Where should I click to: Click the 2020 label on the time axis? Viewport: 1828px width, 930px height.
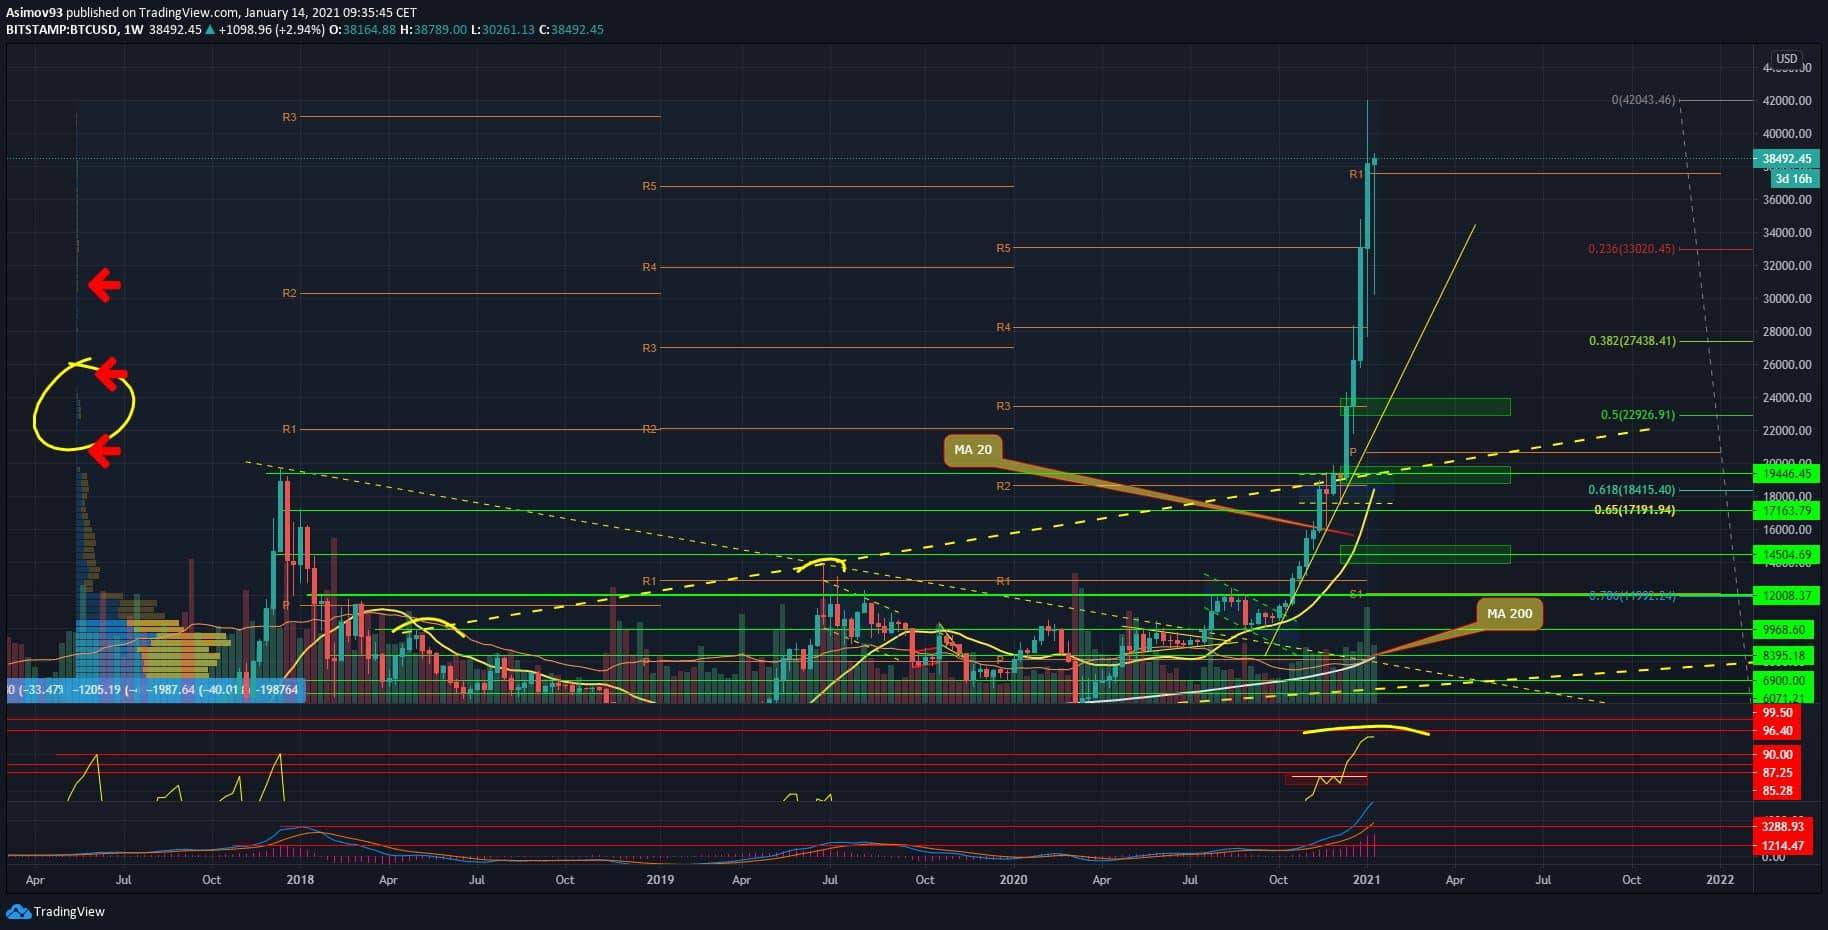coord(1013,880)
